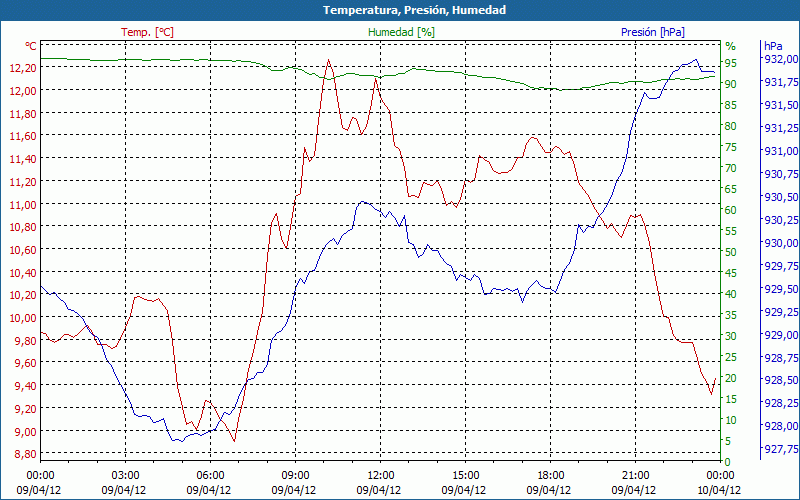
Task: Pick temperature axis value '12,00'
Action: click(23, 90)
